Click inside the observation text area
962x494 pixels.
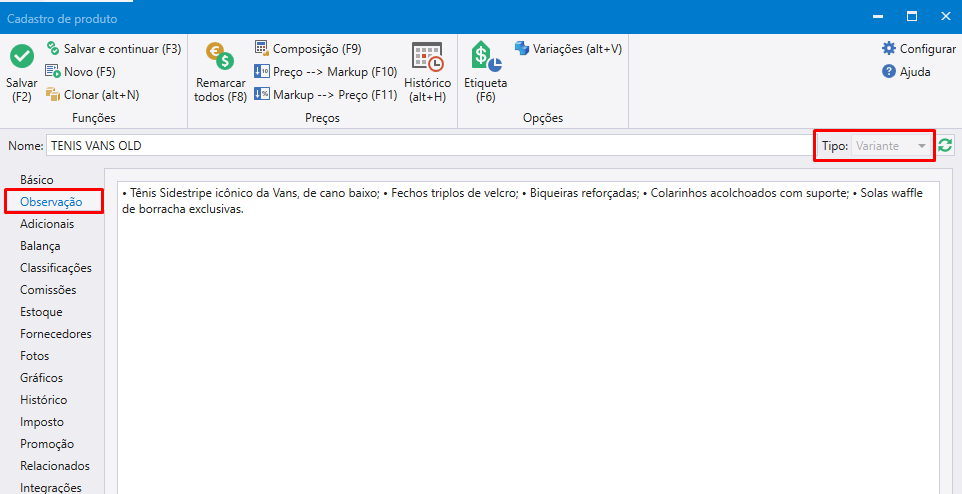(x=528, y=338)
